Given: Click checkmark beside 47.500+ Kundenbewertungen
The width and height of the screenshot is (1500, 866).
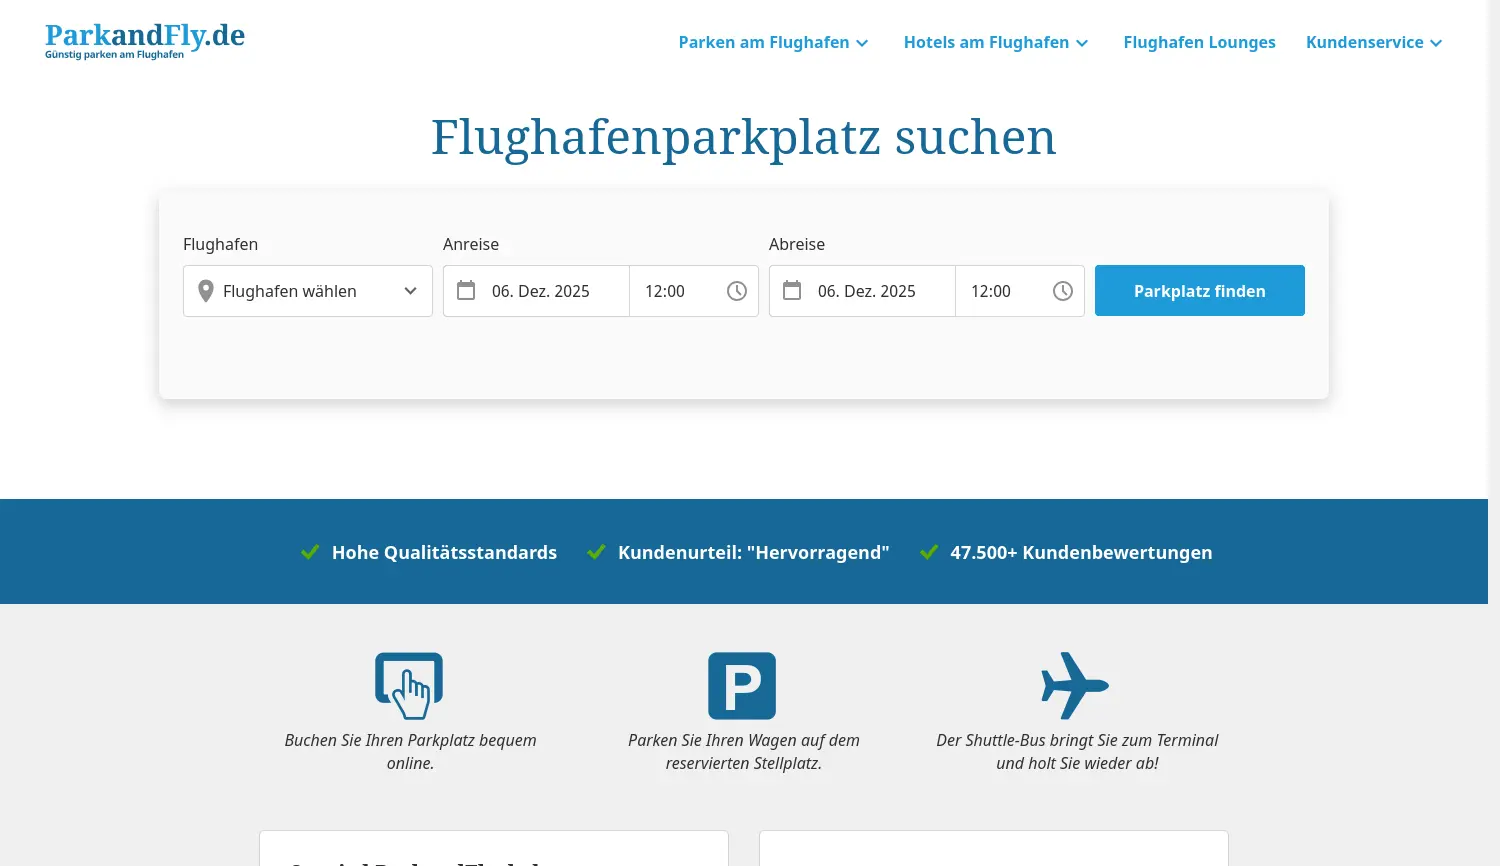Looking at the screenshot, I should [928, 551].
